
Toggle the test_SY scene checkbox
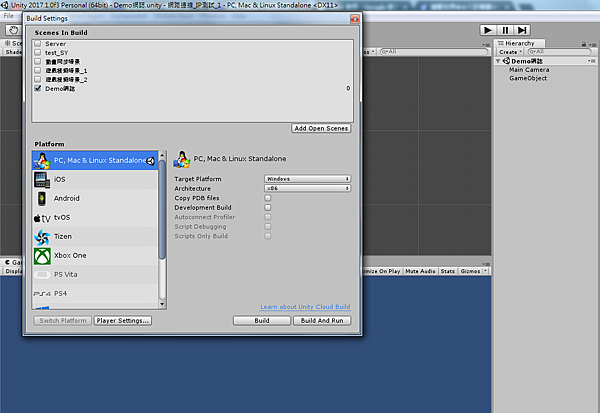[38, 52]
